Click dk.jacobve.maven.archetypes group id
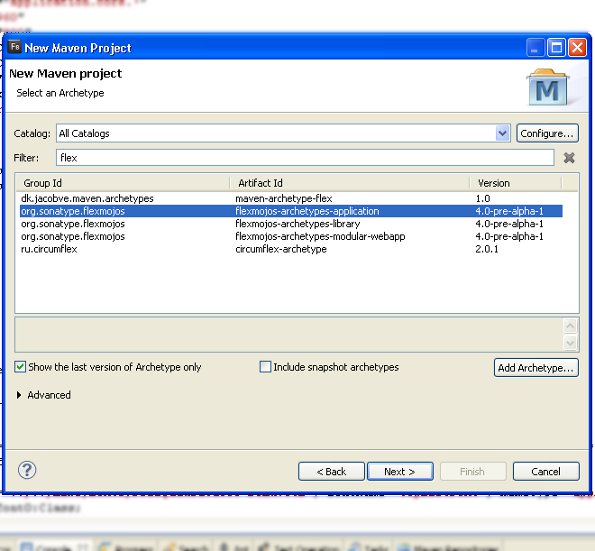 [87, 198]
